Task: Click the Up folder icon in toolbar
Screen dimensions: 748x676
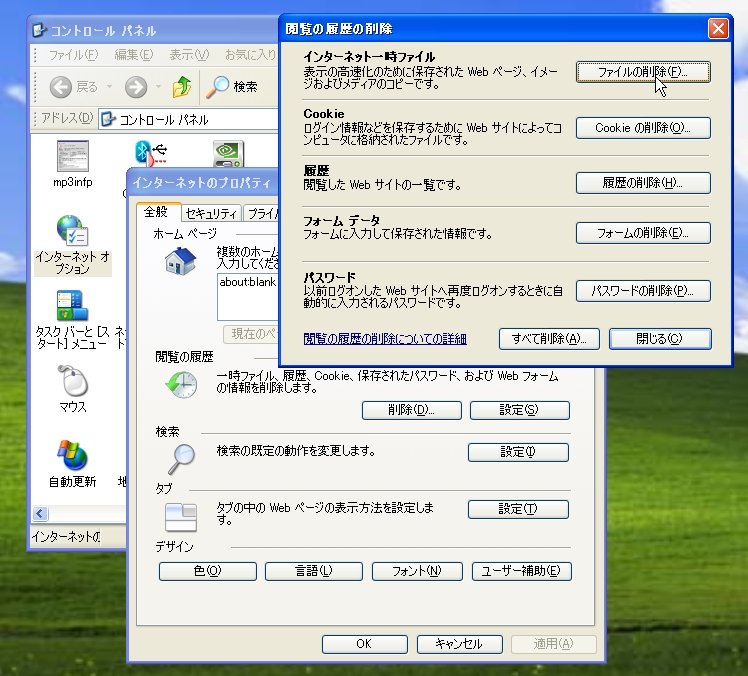Action: pyautogui.click(x=182, y=87)
